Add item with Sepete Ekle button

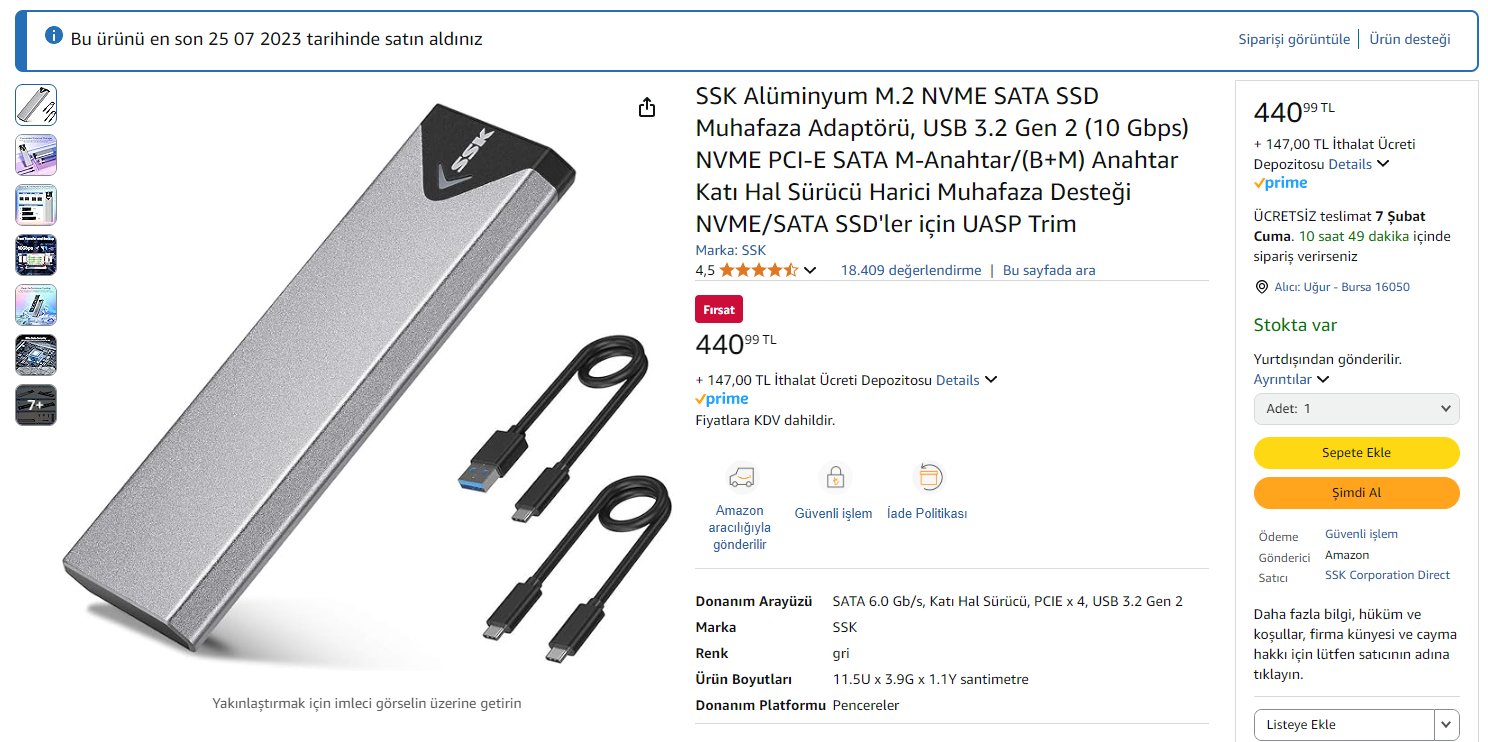1356,453
